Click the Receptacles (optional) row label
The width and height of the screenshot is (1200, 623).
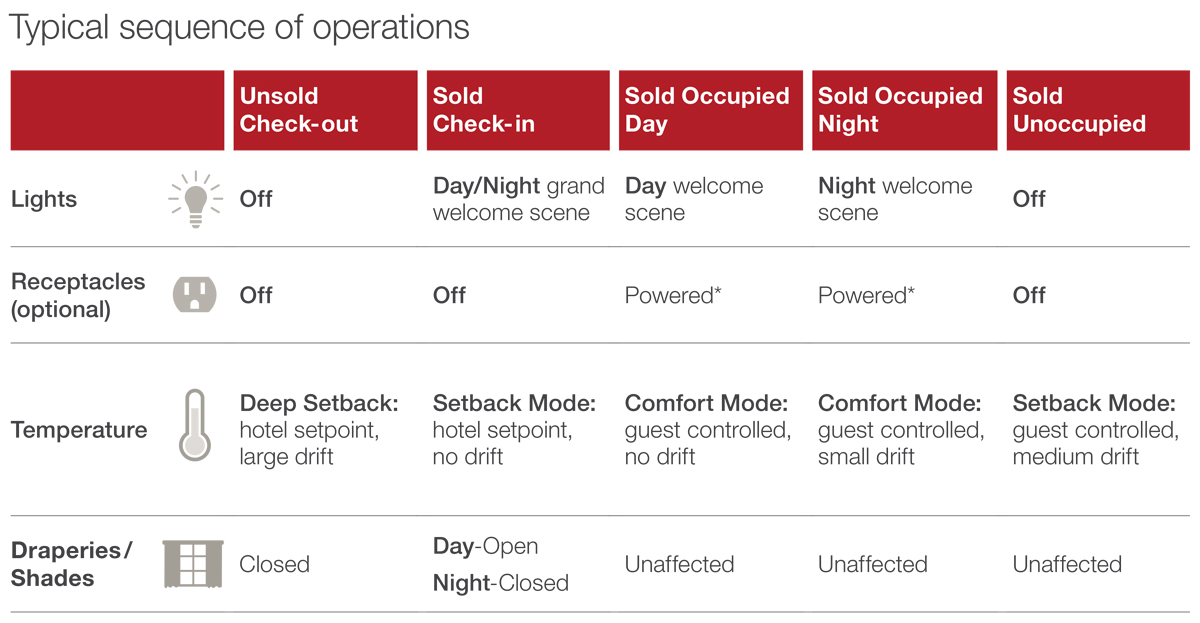click(x=78, y=295)
